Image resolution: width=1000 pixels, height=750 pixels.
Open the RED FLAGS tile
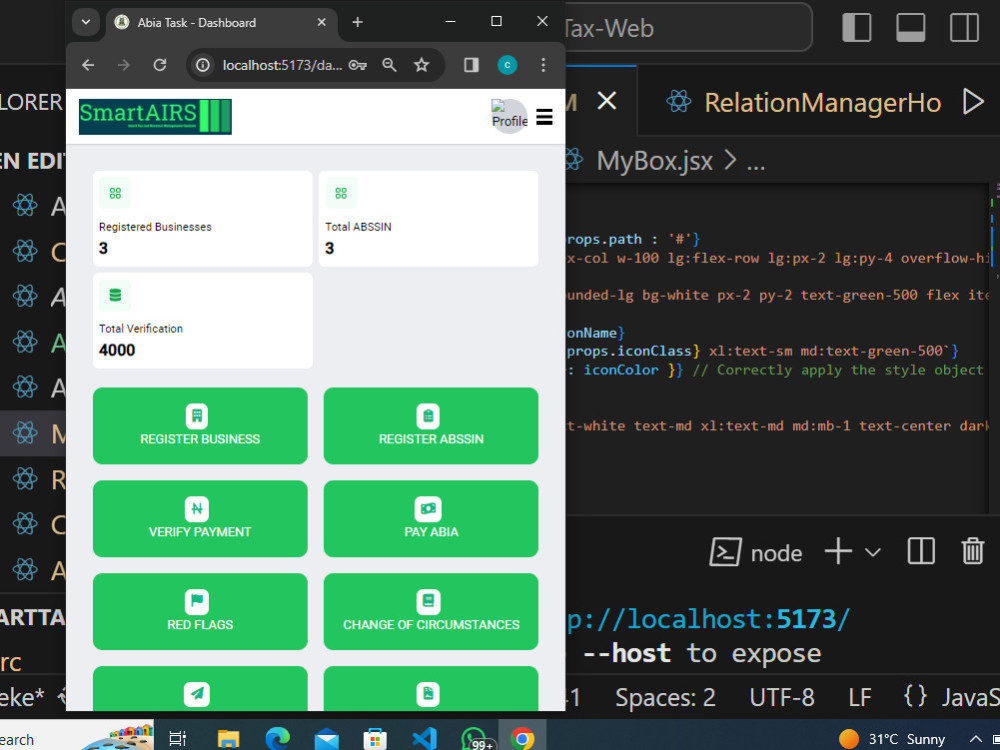tap(200, 611)
